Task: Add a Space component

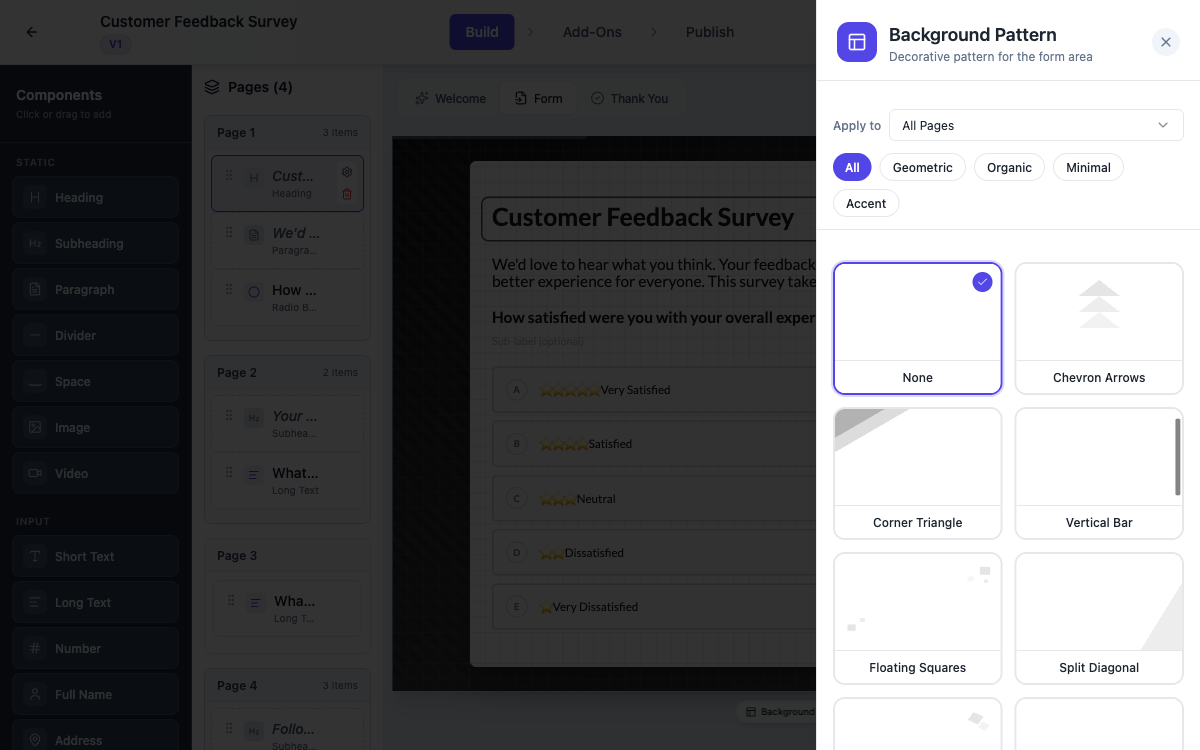Action: (96, 382)
